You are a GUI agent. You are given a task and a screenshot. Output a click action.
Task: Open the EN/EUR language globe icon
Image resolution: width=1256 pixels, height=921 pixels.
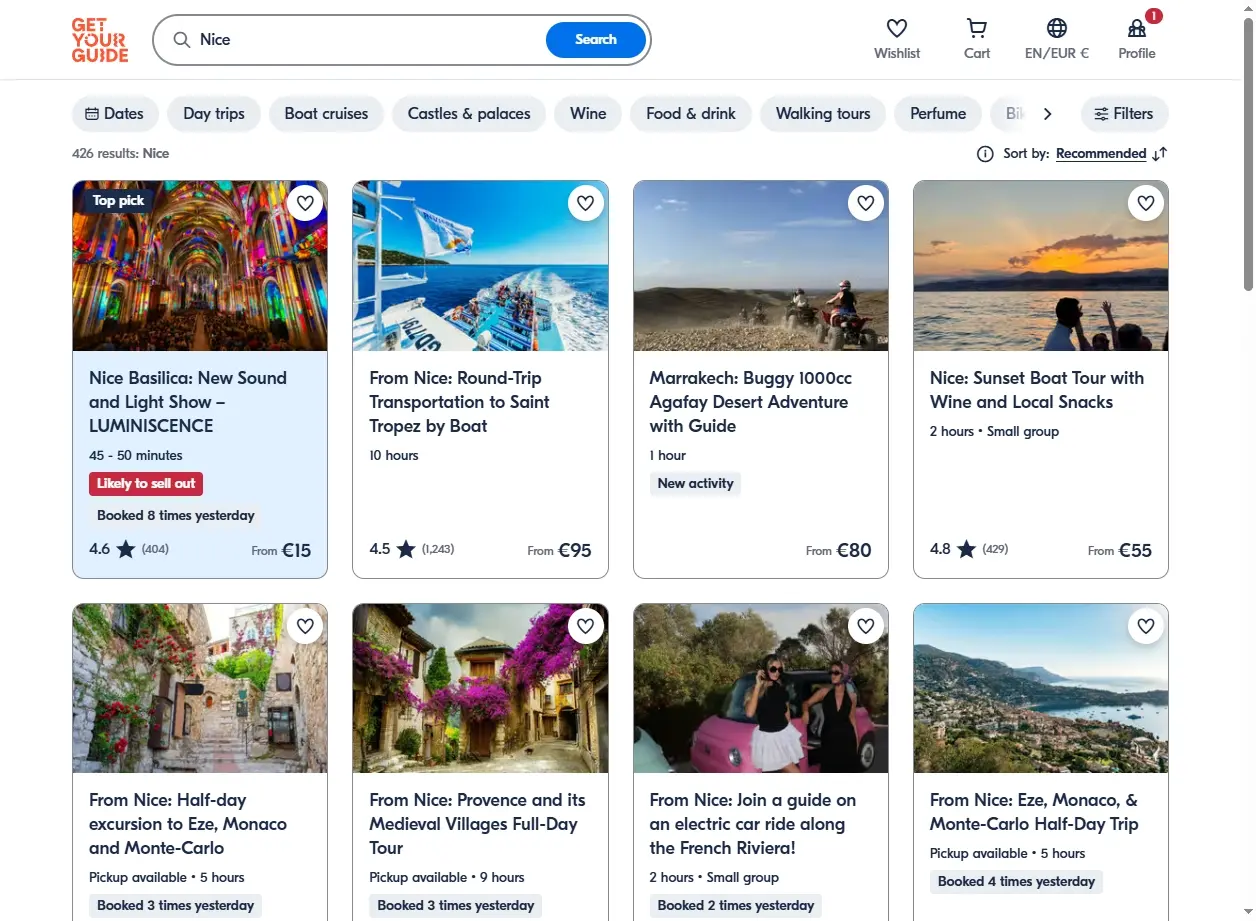[x=1057, y=28]
